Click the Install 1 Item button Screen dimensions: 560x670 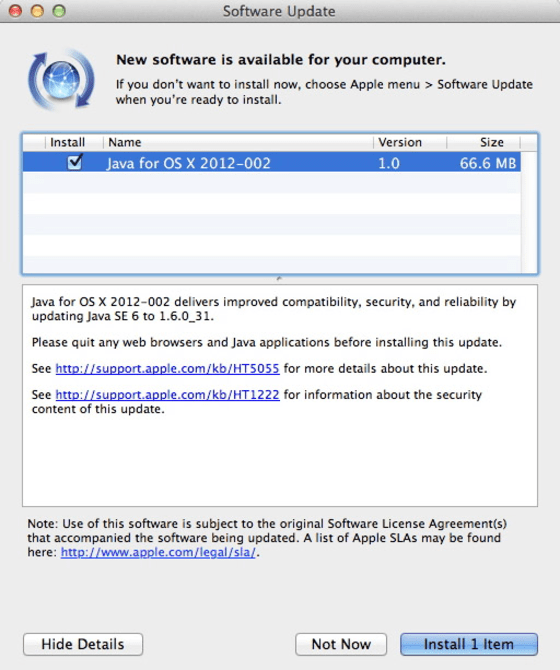coord(469,644)
